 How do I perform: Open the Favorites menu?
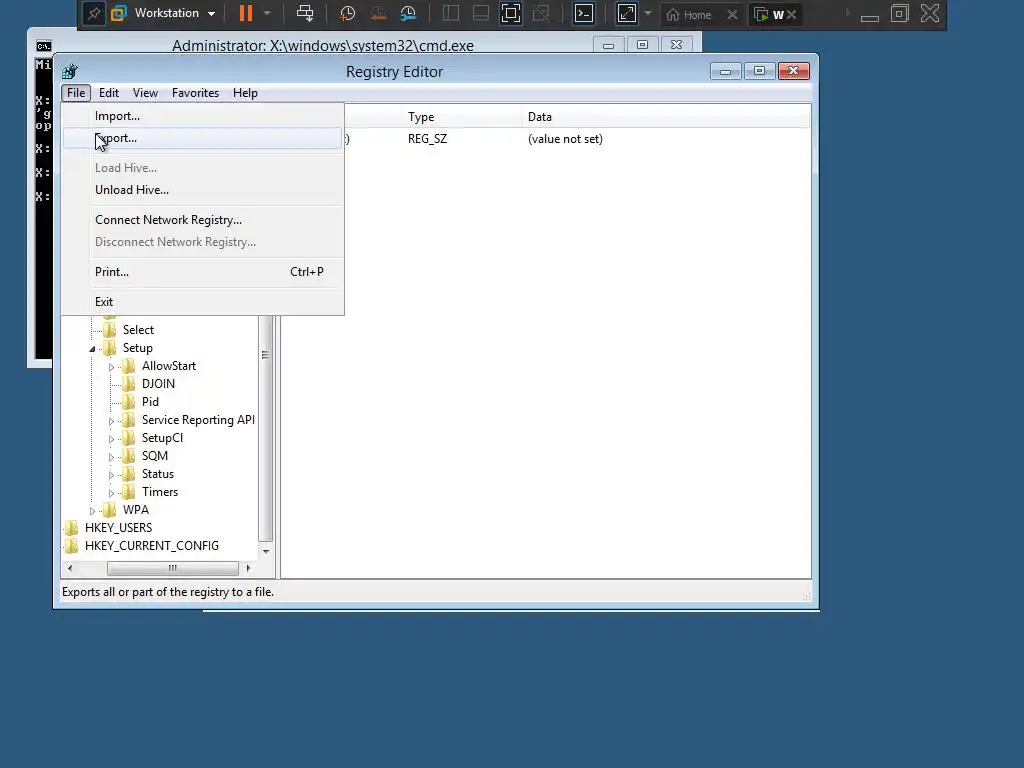pyautogui.click(x=195, y=93)
